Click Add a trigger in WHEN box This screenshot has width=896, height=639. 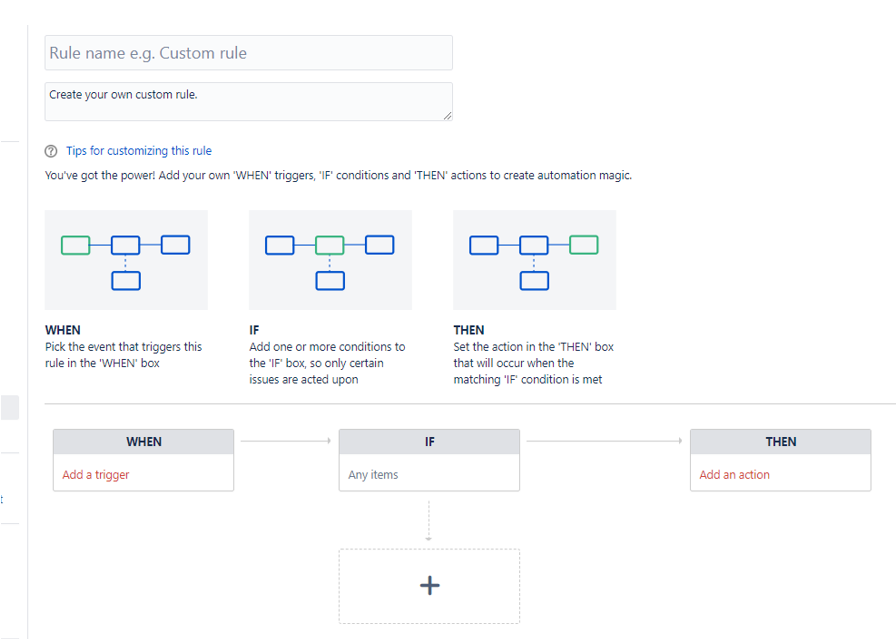pyautogui.click(x=96, y=475)
